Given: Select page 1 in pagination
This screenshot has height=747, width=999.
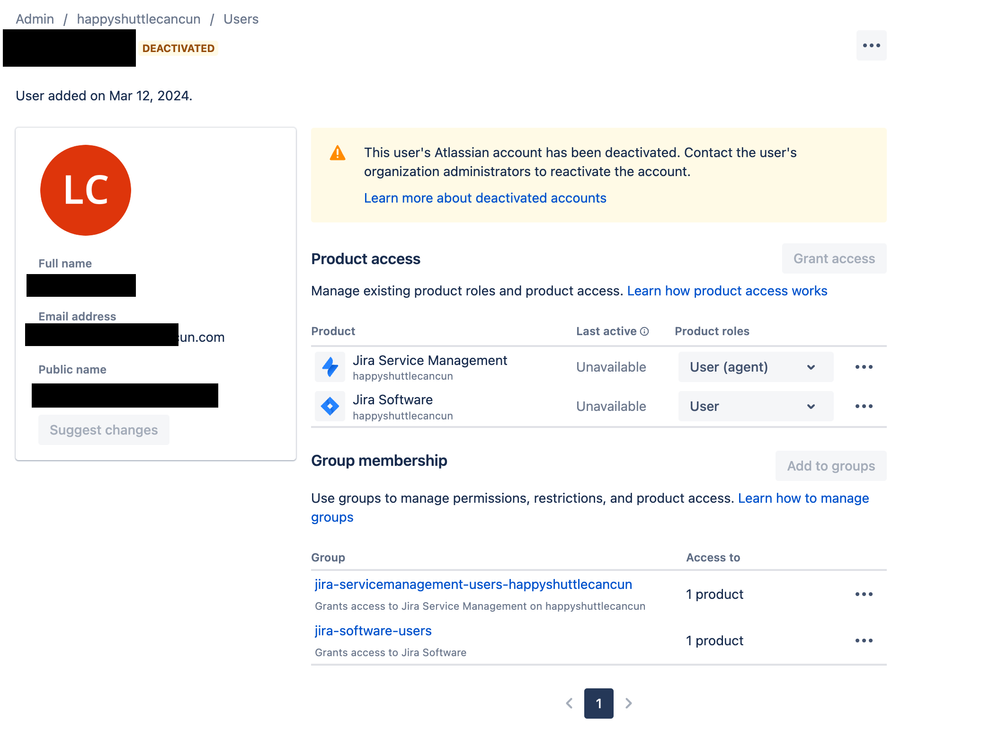Looking at the screenshot, I should pos(598,703).
